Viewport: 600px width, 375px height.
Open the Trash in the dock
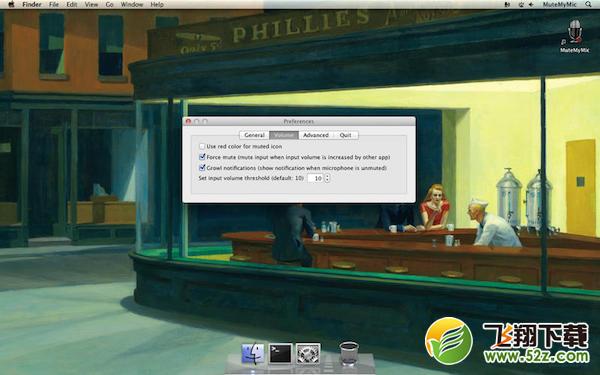pyautogui.click(x=349, y=353)
